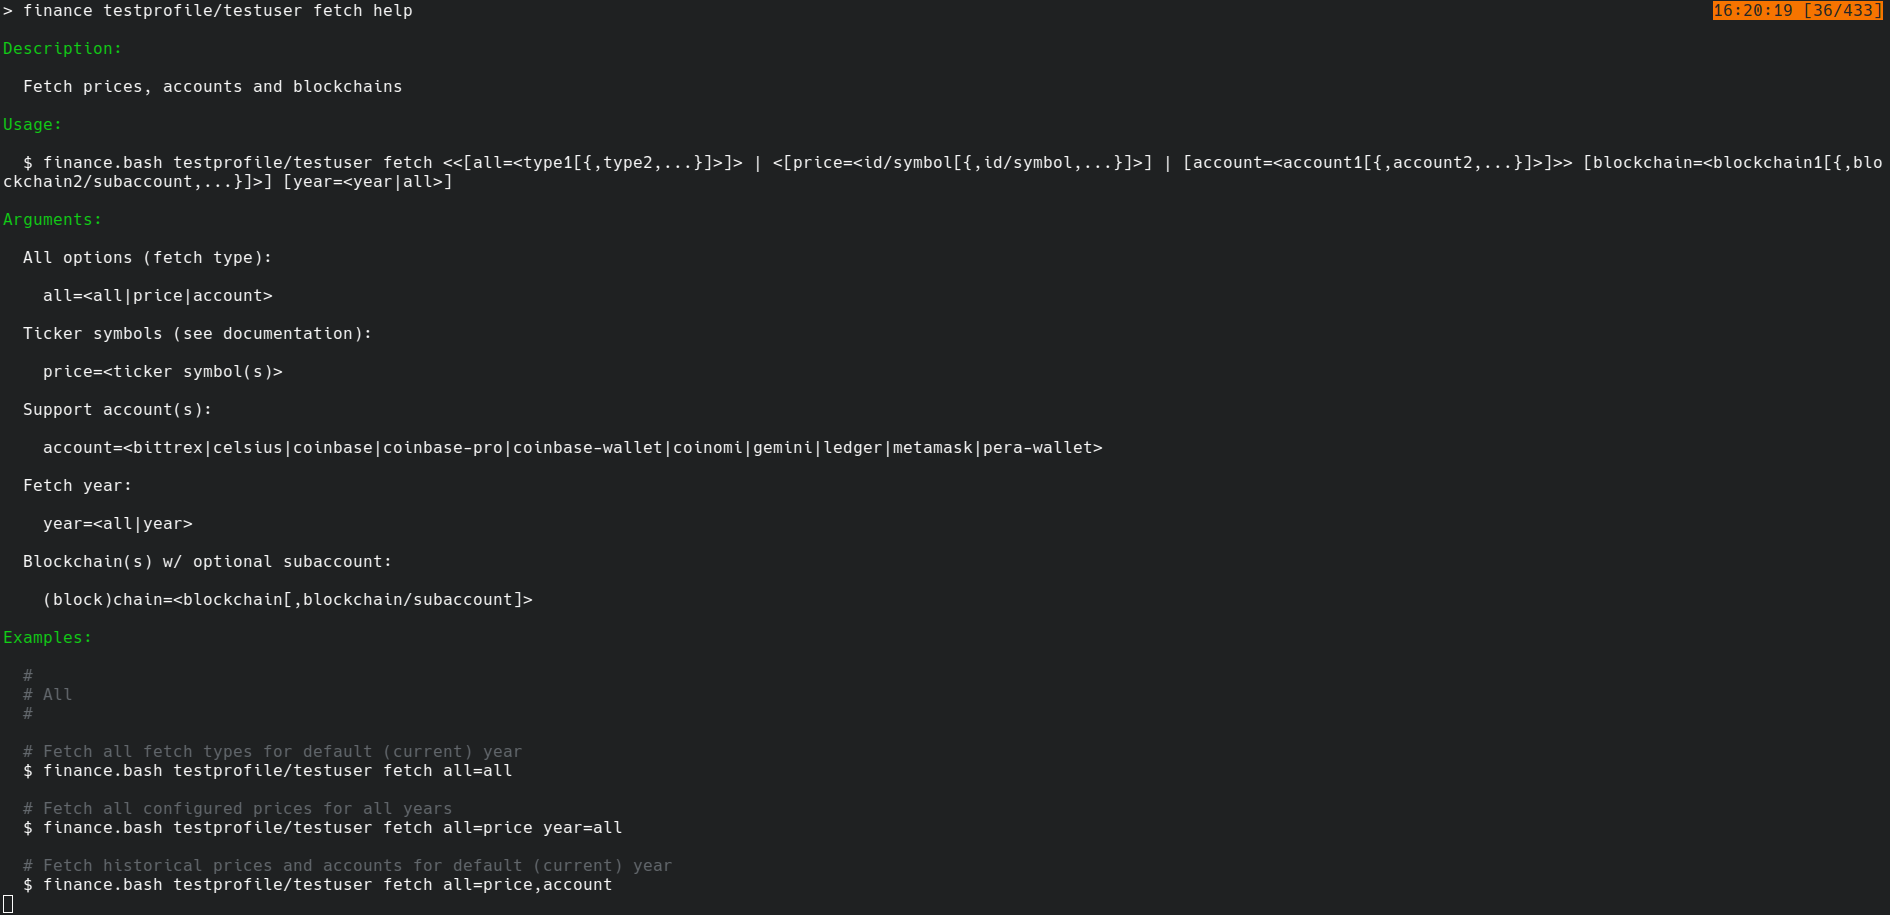Click the "Ticker symbols (see documentation):" label
The image size is (1890, 915).
tap(197, 334)
